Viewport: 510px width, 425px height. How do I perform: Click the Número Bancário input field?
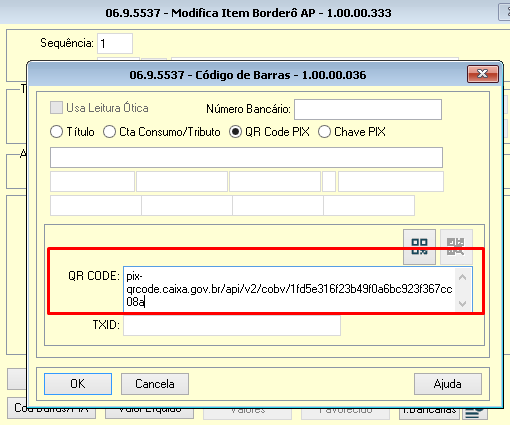(x=368, y=109)
